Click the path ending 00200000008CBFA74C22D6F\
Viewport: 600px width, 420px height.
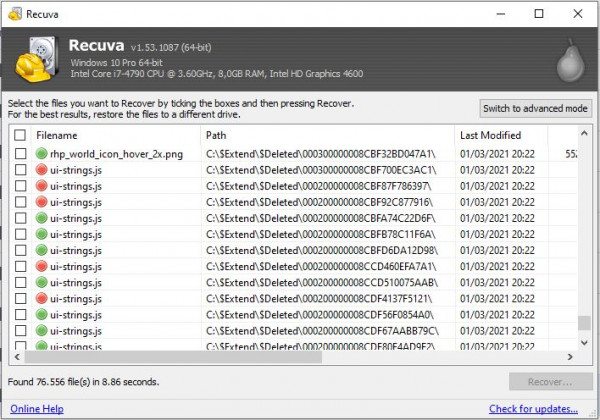(x=321, y=218)
